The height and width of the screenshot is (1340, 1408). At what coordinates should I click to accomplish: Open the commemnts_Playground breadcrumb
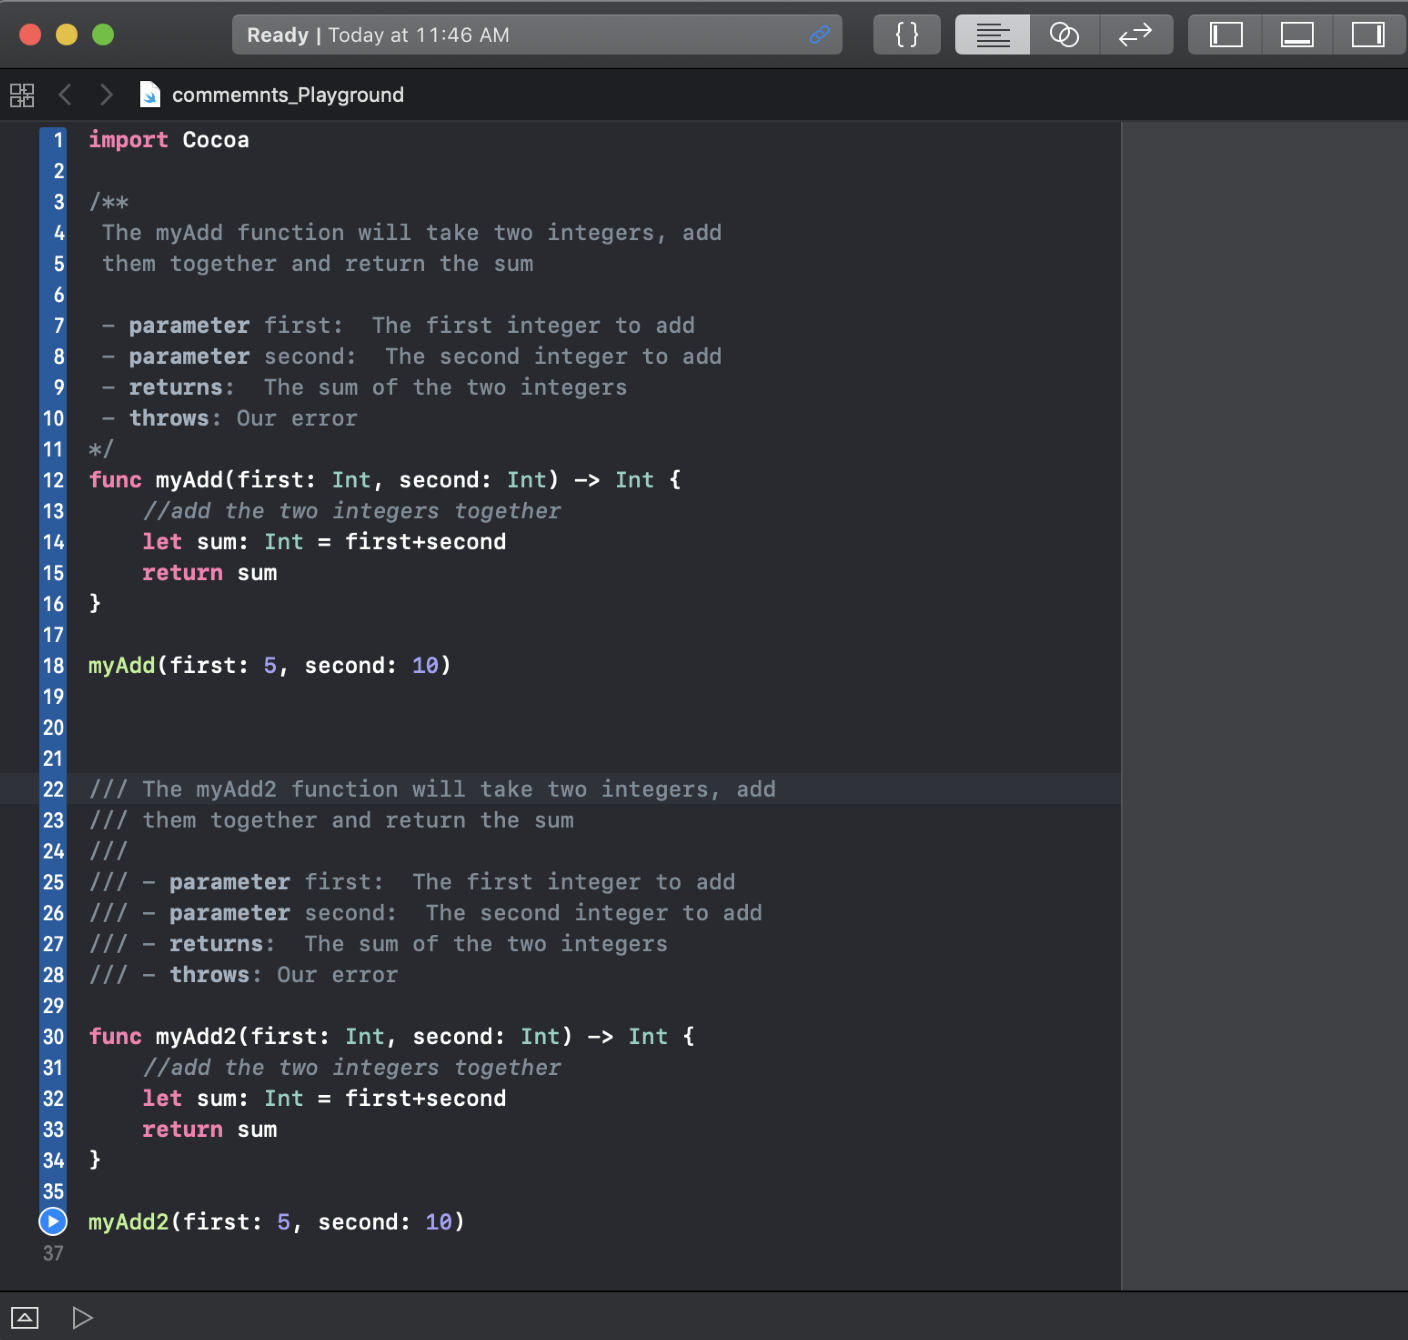click(x=288, y=95)
